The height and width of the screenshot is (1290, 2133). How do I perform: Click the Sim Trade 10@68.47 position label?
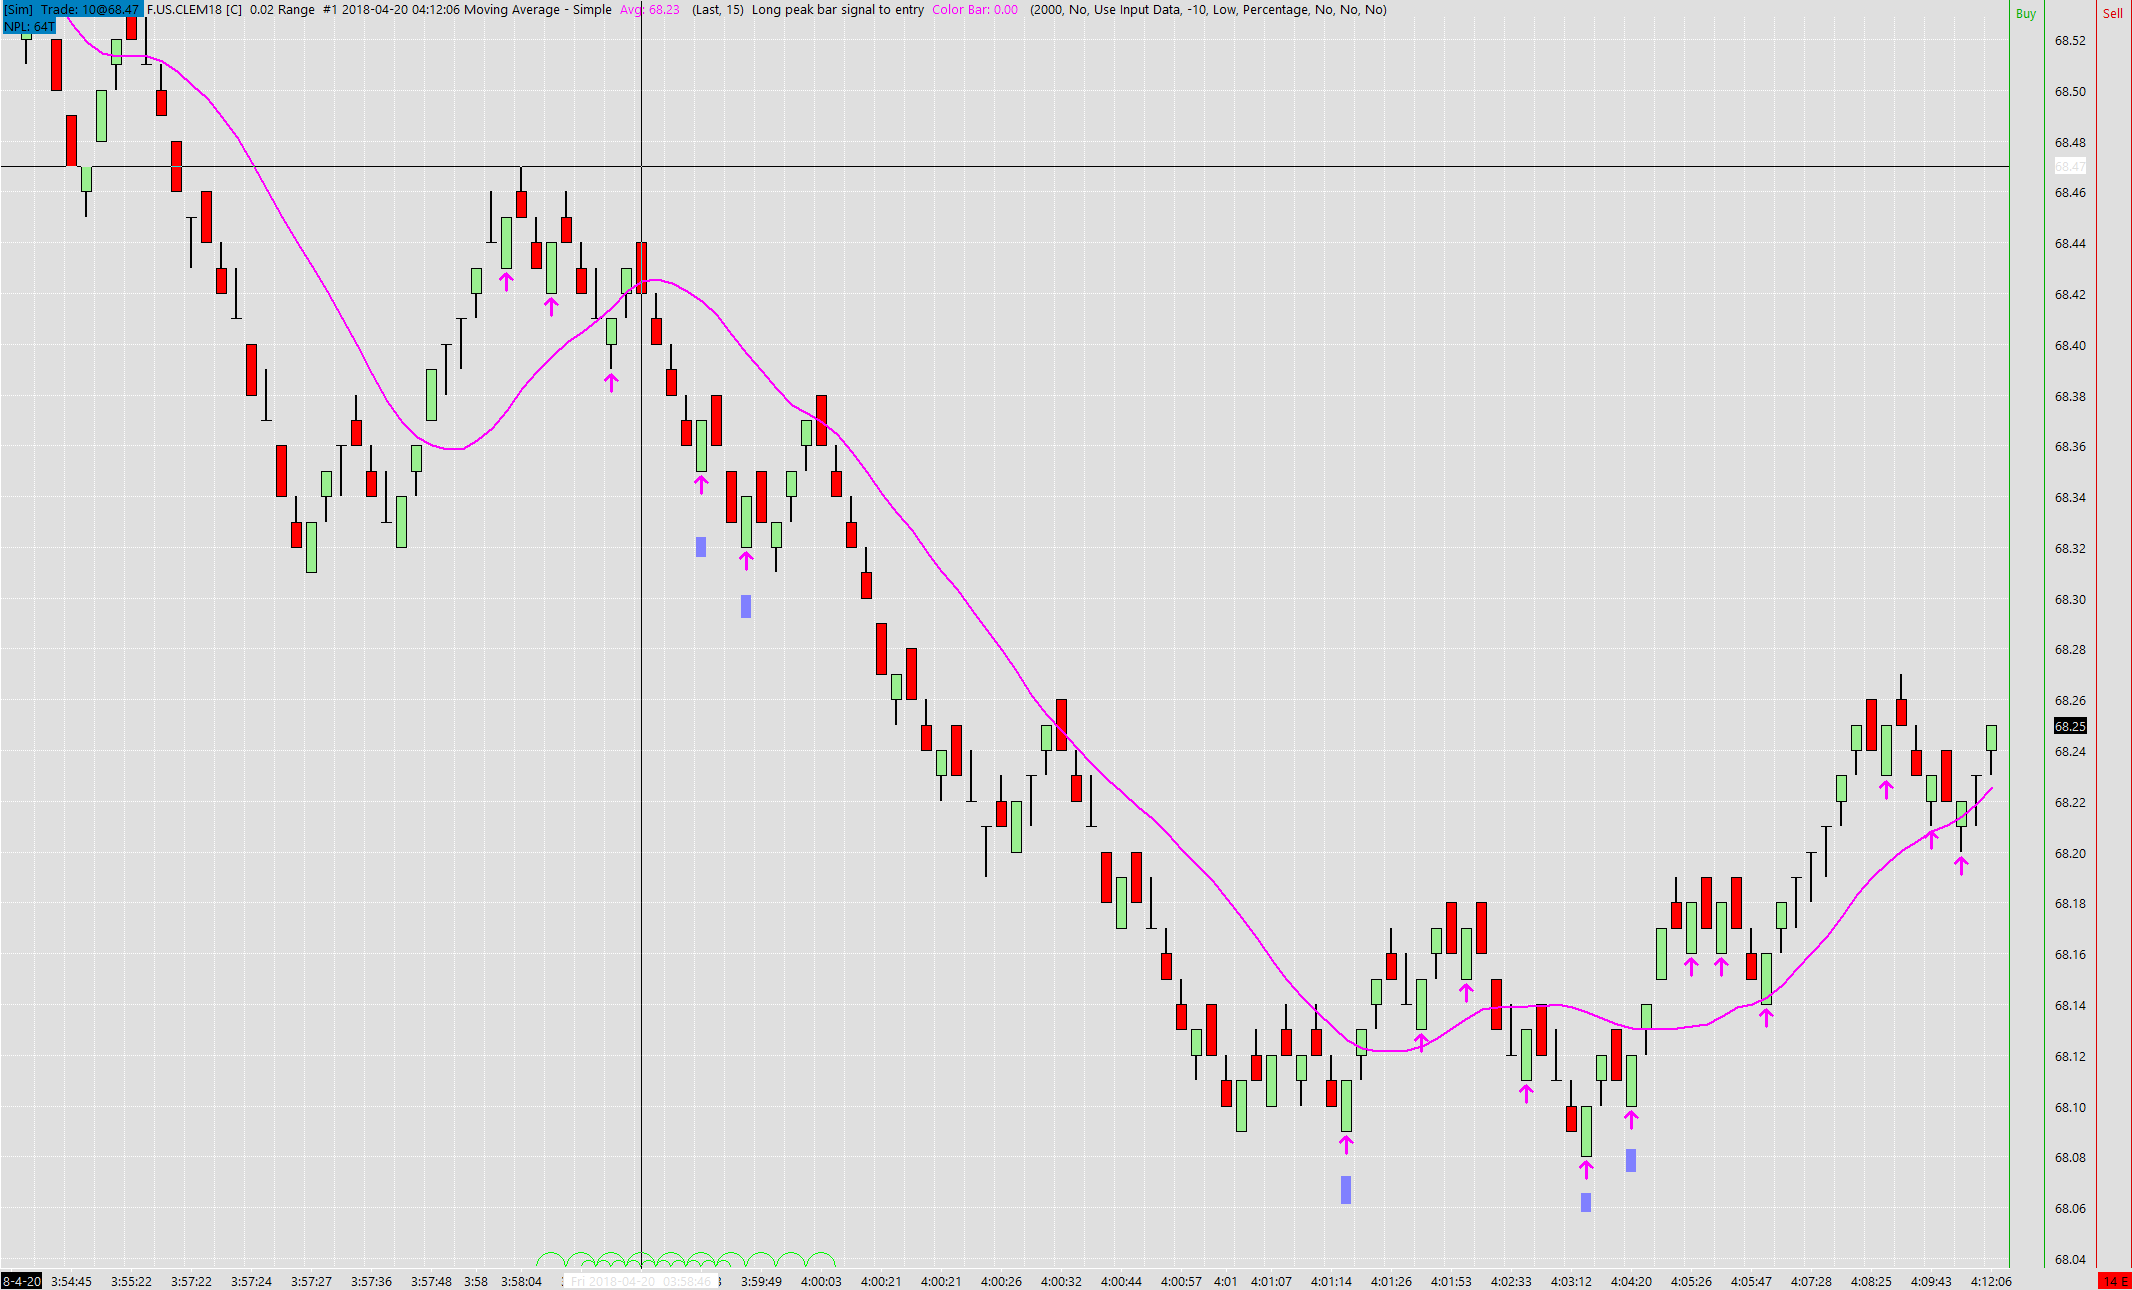pyautogui.click(x=72, y=9)
